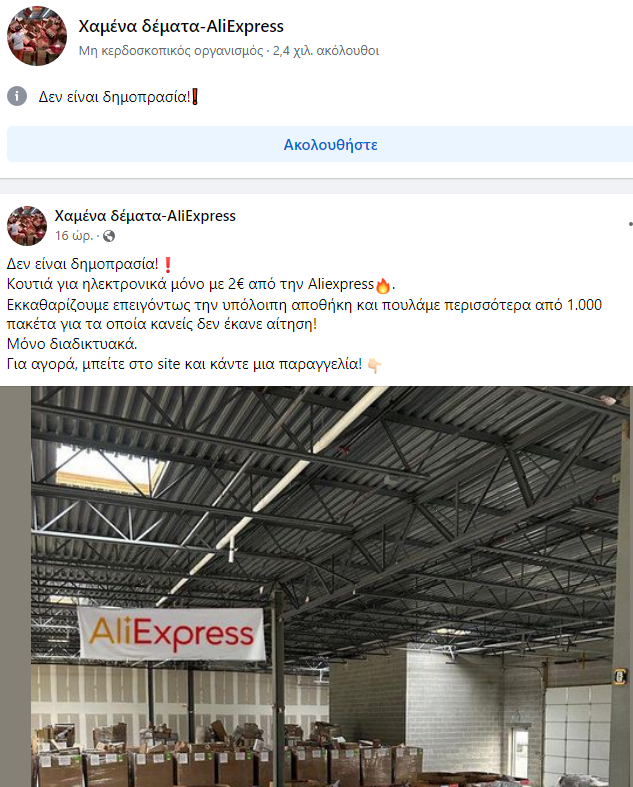
Task: Open the large page profile picture
Action: coord(37,36)
